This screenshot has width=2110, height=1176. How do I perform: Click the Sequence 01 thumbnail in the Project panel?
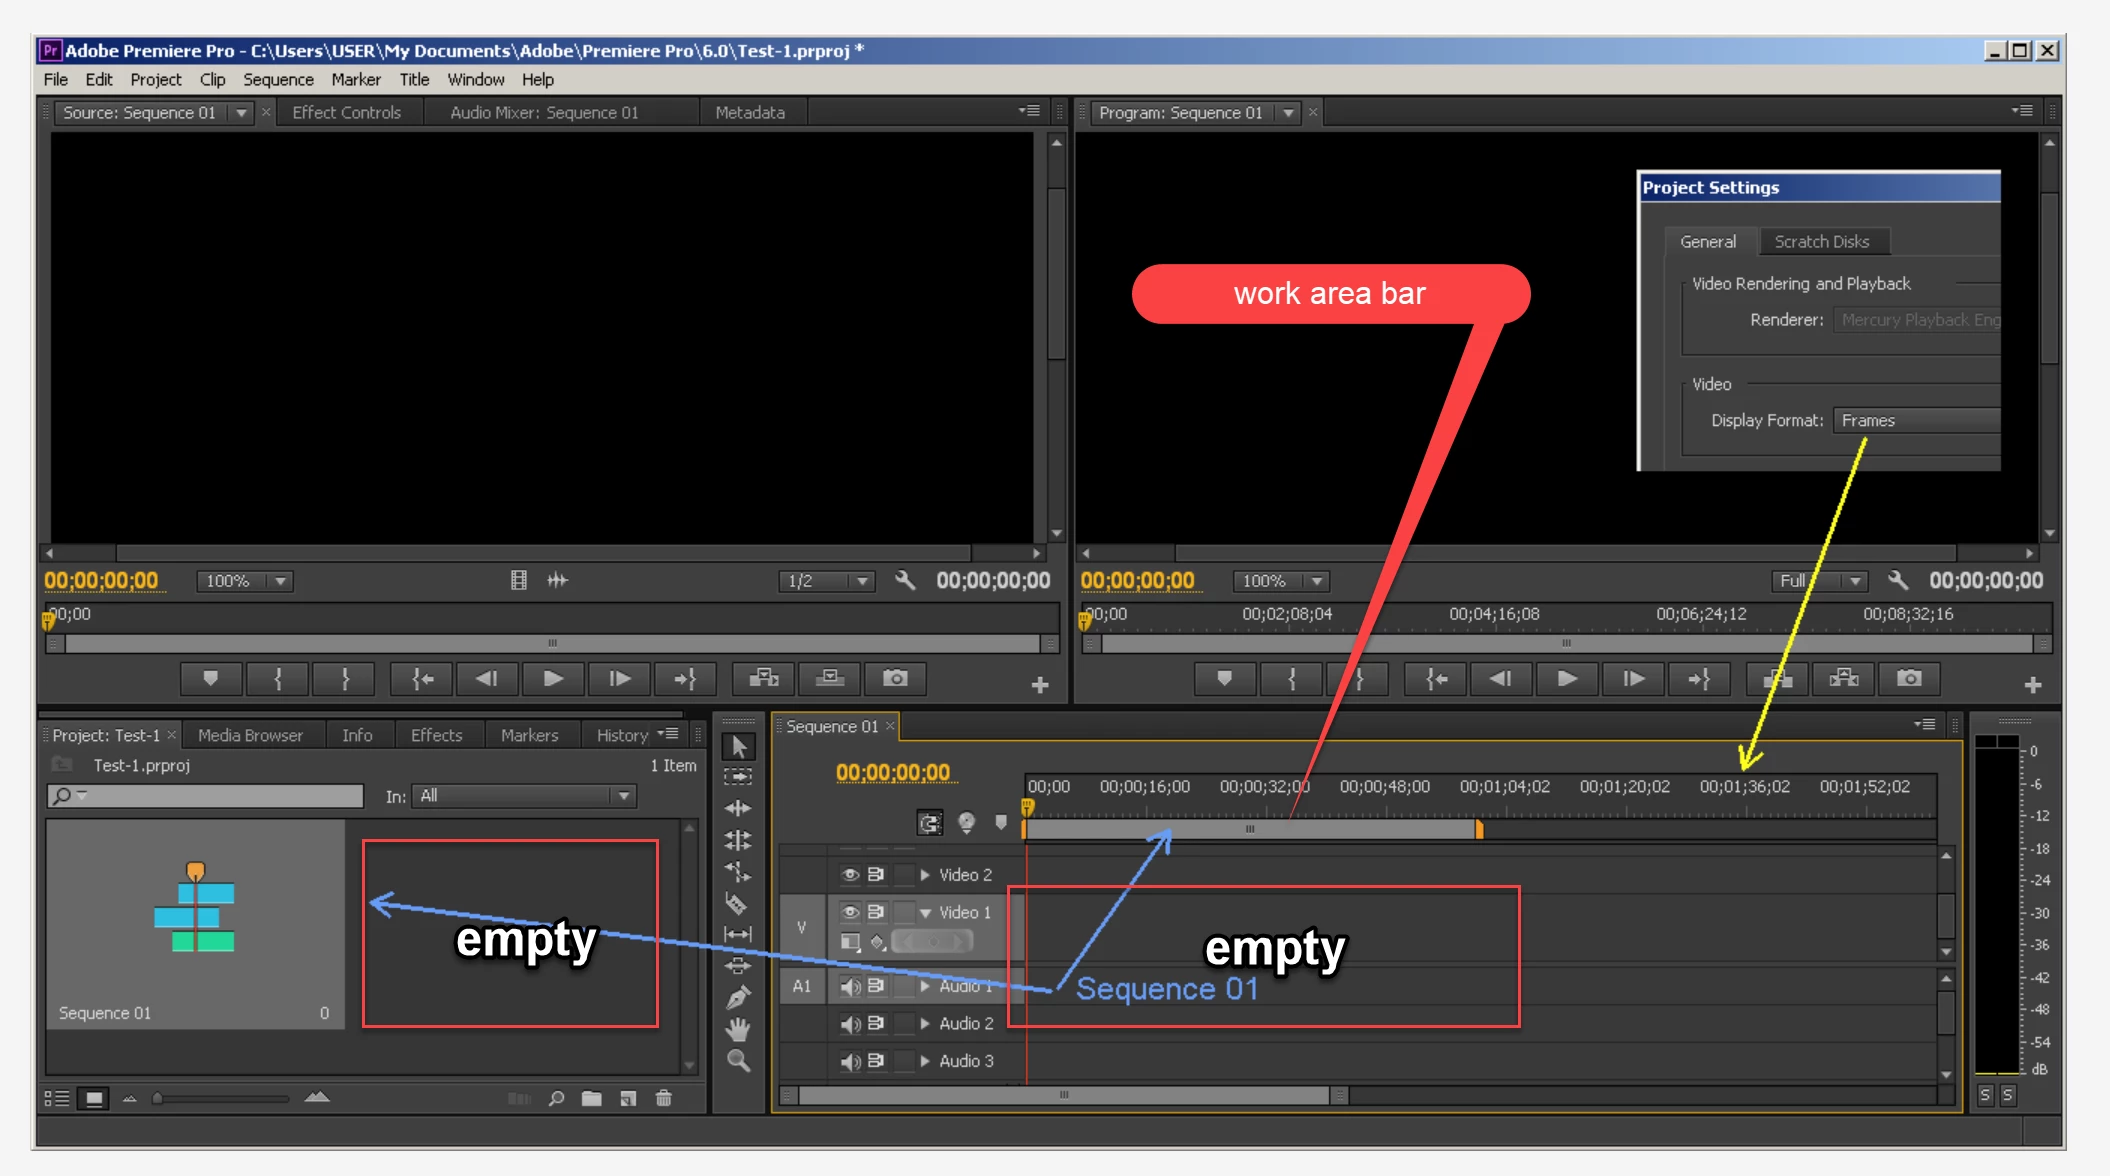click(x=195, y=908)
